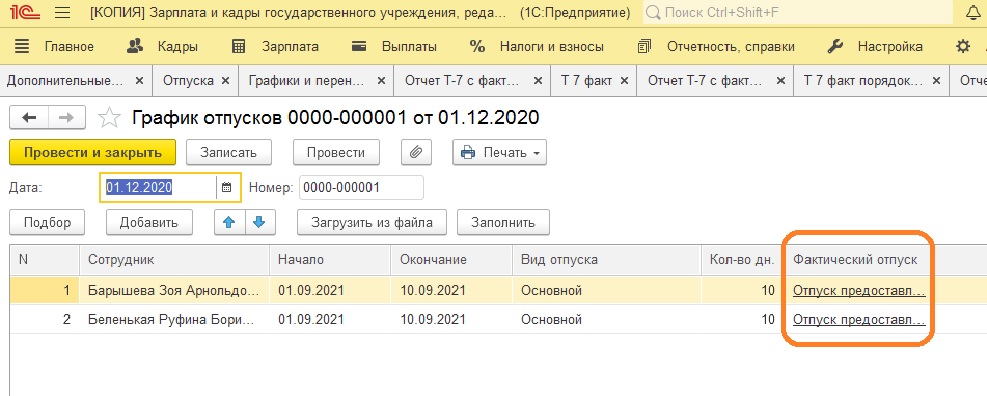Open attached files with paperclip icon
The image size is (987, 396).
tap(415, 152)
